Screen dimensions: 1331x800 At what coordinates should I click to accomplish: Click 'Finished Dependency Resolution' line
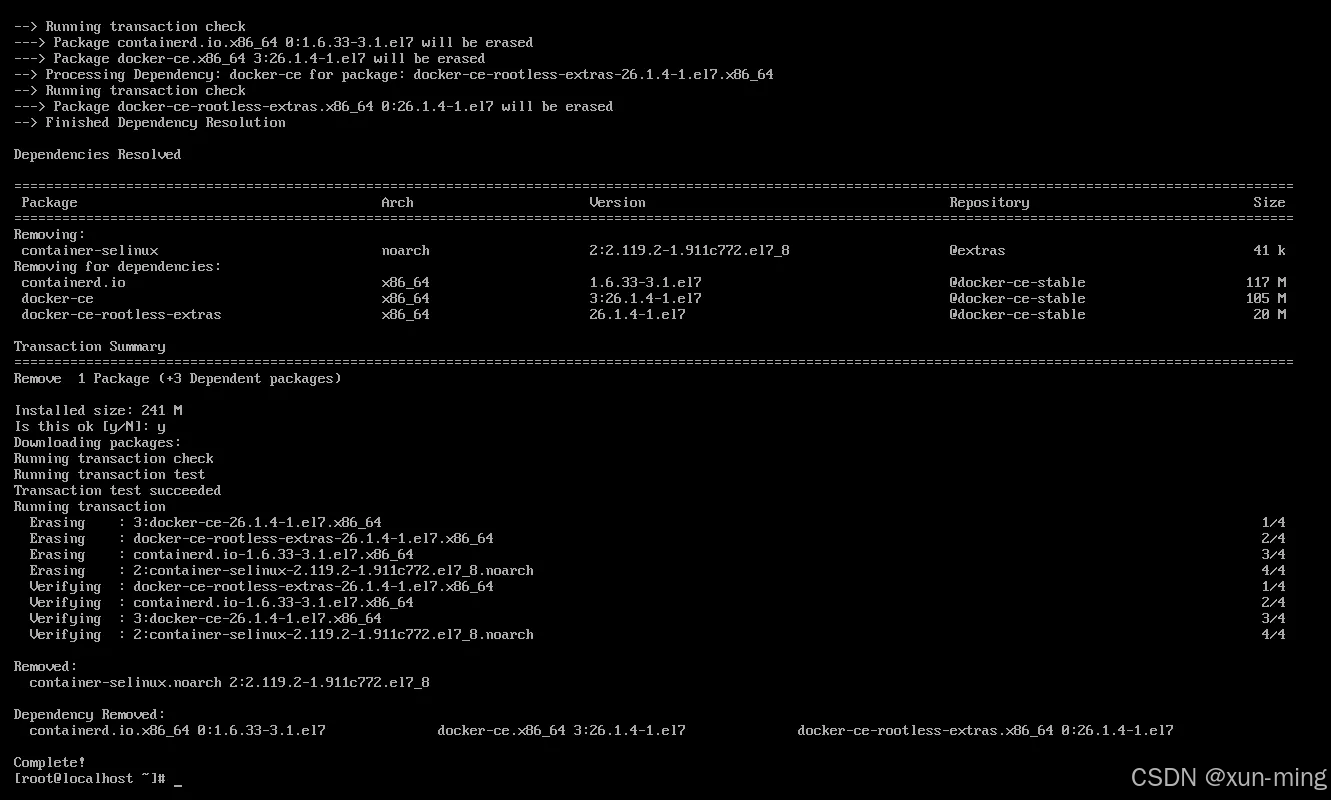[x=149, y=122]
